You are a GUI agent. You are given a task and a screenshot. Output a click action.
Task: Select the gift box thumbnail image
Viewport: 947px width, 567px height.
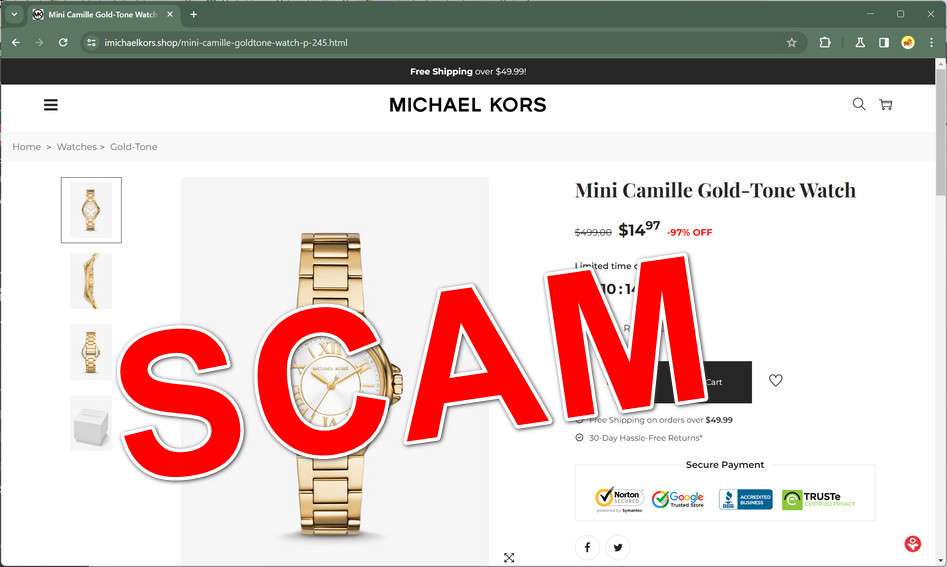(91, 423)
